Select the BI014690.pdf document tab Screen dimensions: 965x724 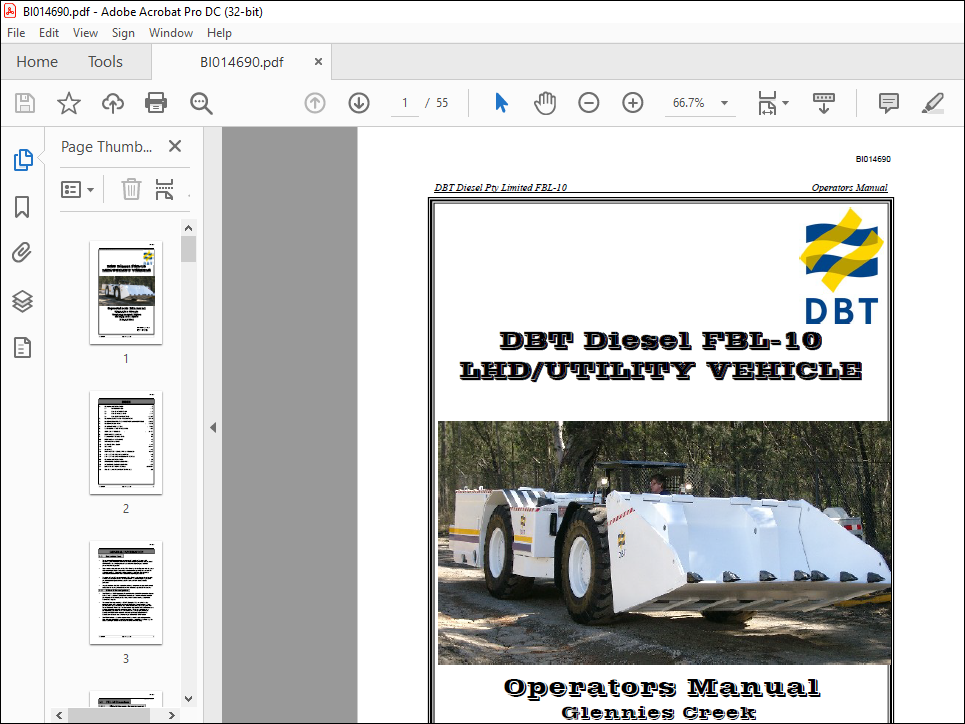(241, 62)
